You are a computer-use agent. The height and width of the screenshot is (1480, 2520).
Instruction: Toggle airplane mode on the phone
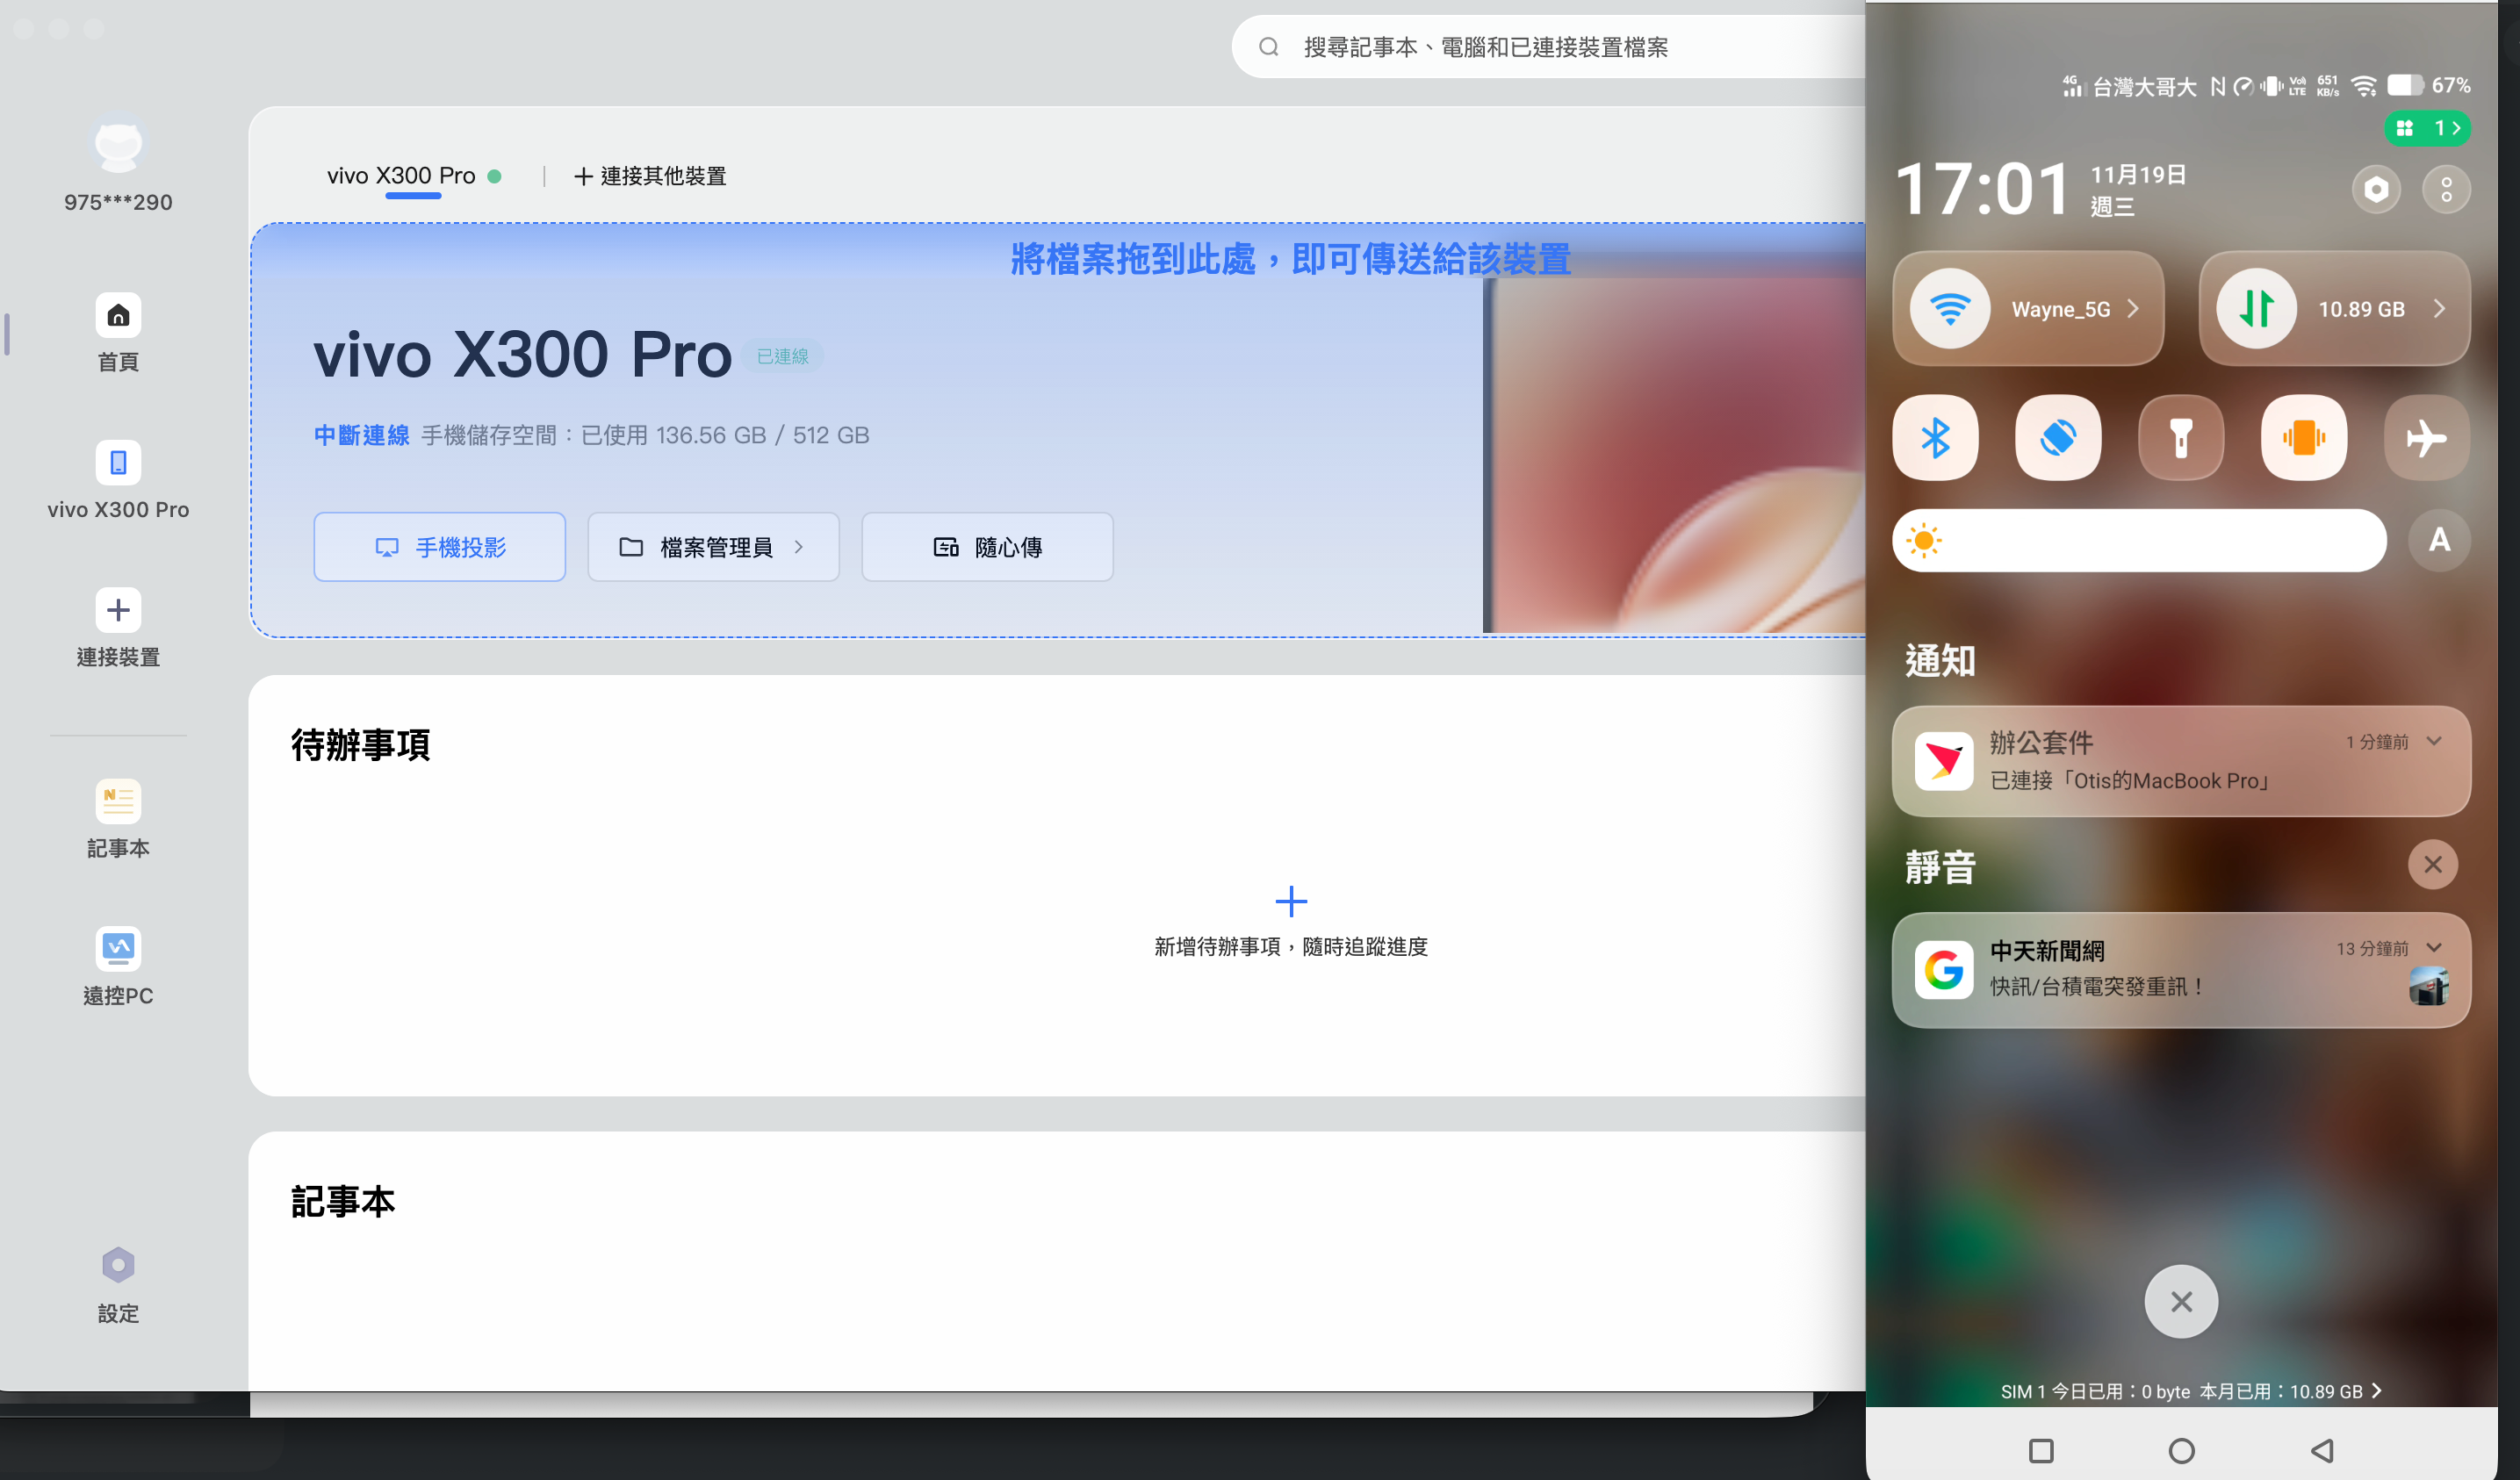2426,438
